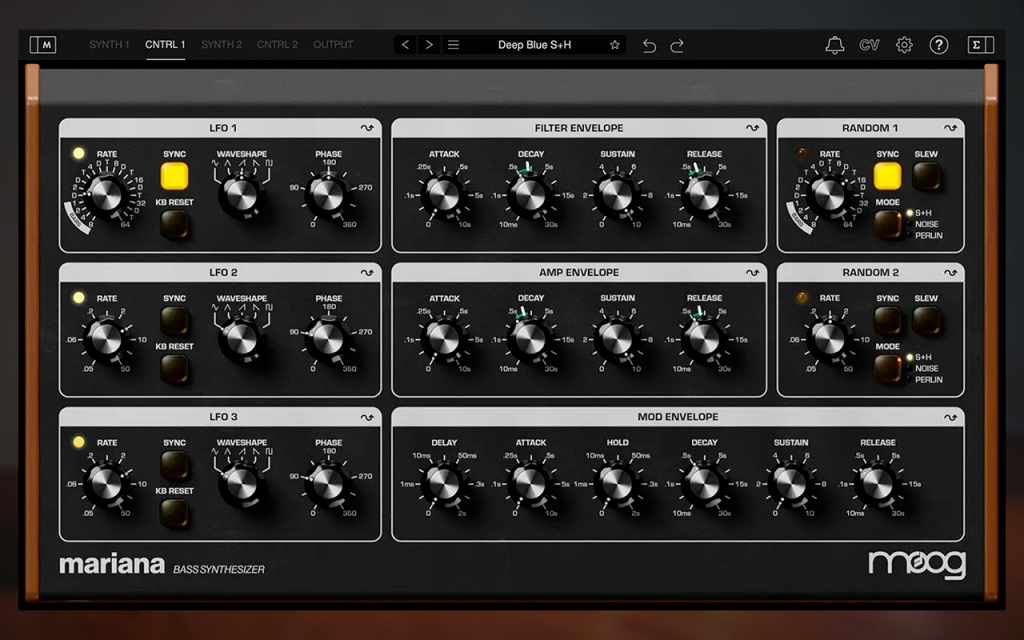The height and width of the screenshot is (640, 1024).
Task: Click Mod Envelope DELAY knob
Action: coord(443,483)
